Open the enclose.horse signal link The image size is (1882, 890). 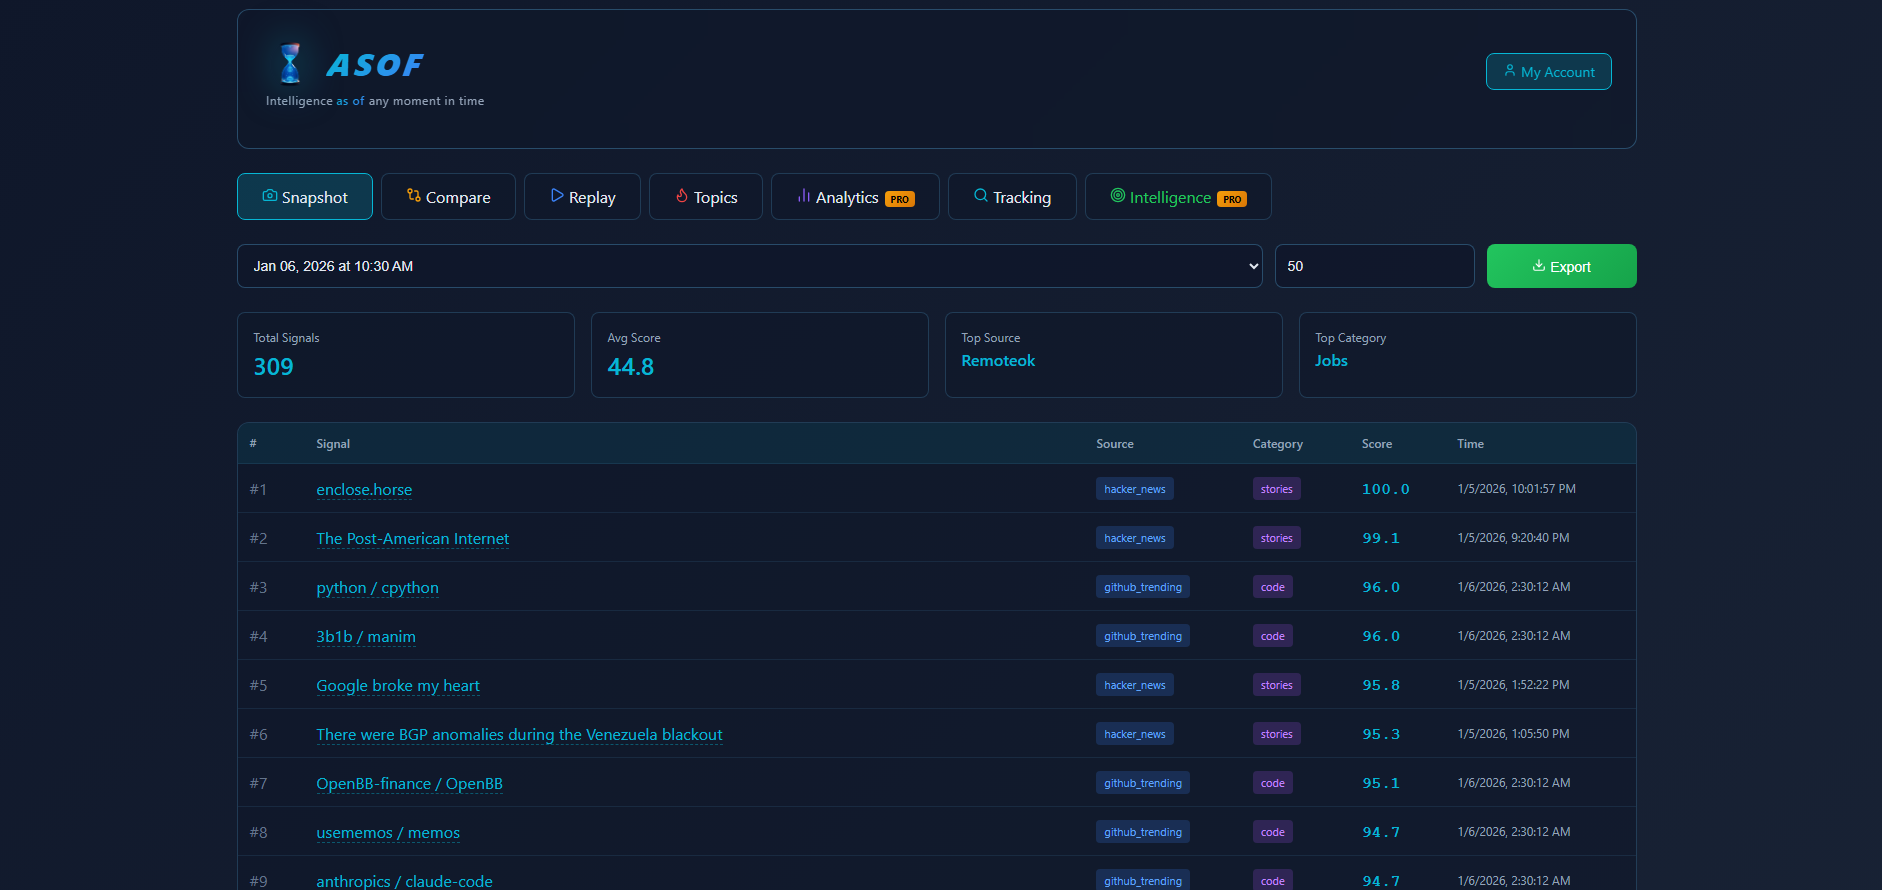(x=364, y=490)
